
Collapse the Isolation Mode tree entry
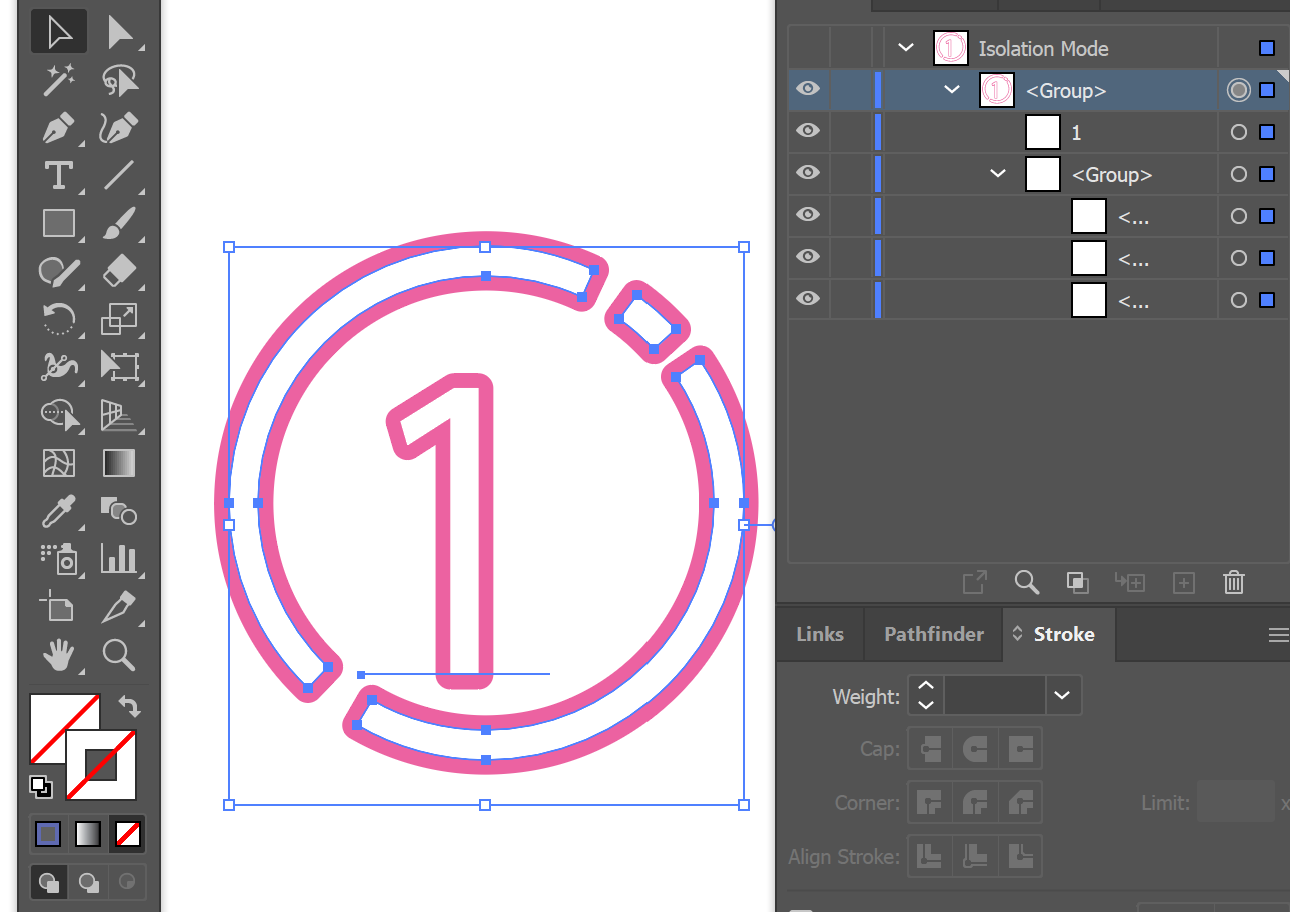906,47
